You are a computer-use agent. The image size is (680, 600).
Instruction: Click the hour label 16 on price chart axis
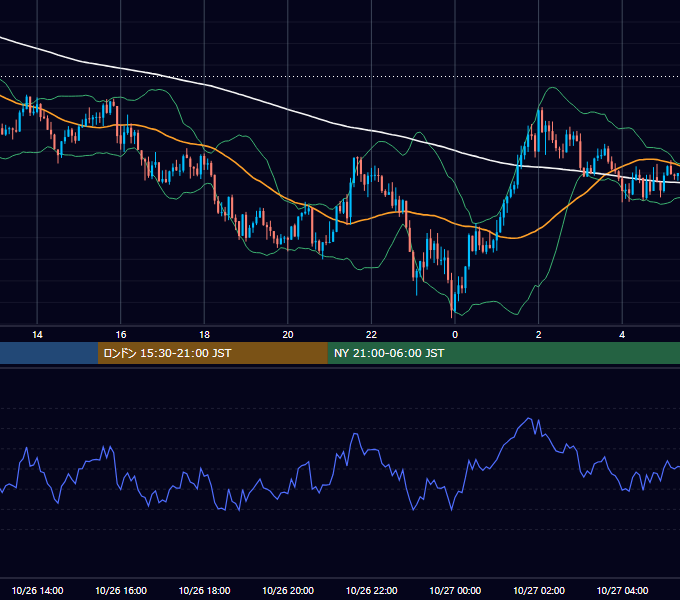(x=121, y=335)
